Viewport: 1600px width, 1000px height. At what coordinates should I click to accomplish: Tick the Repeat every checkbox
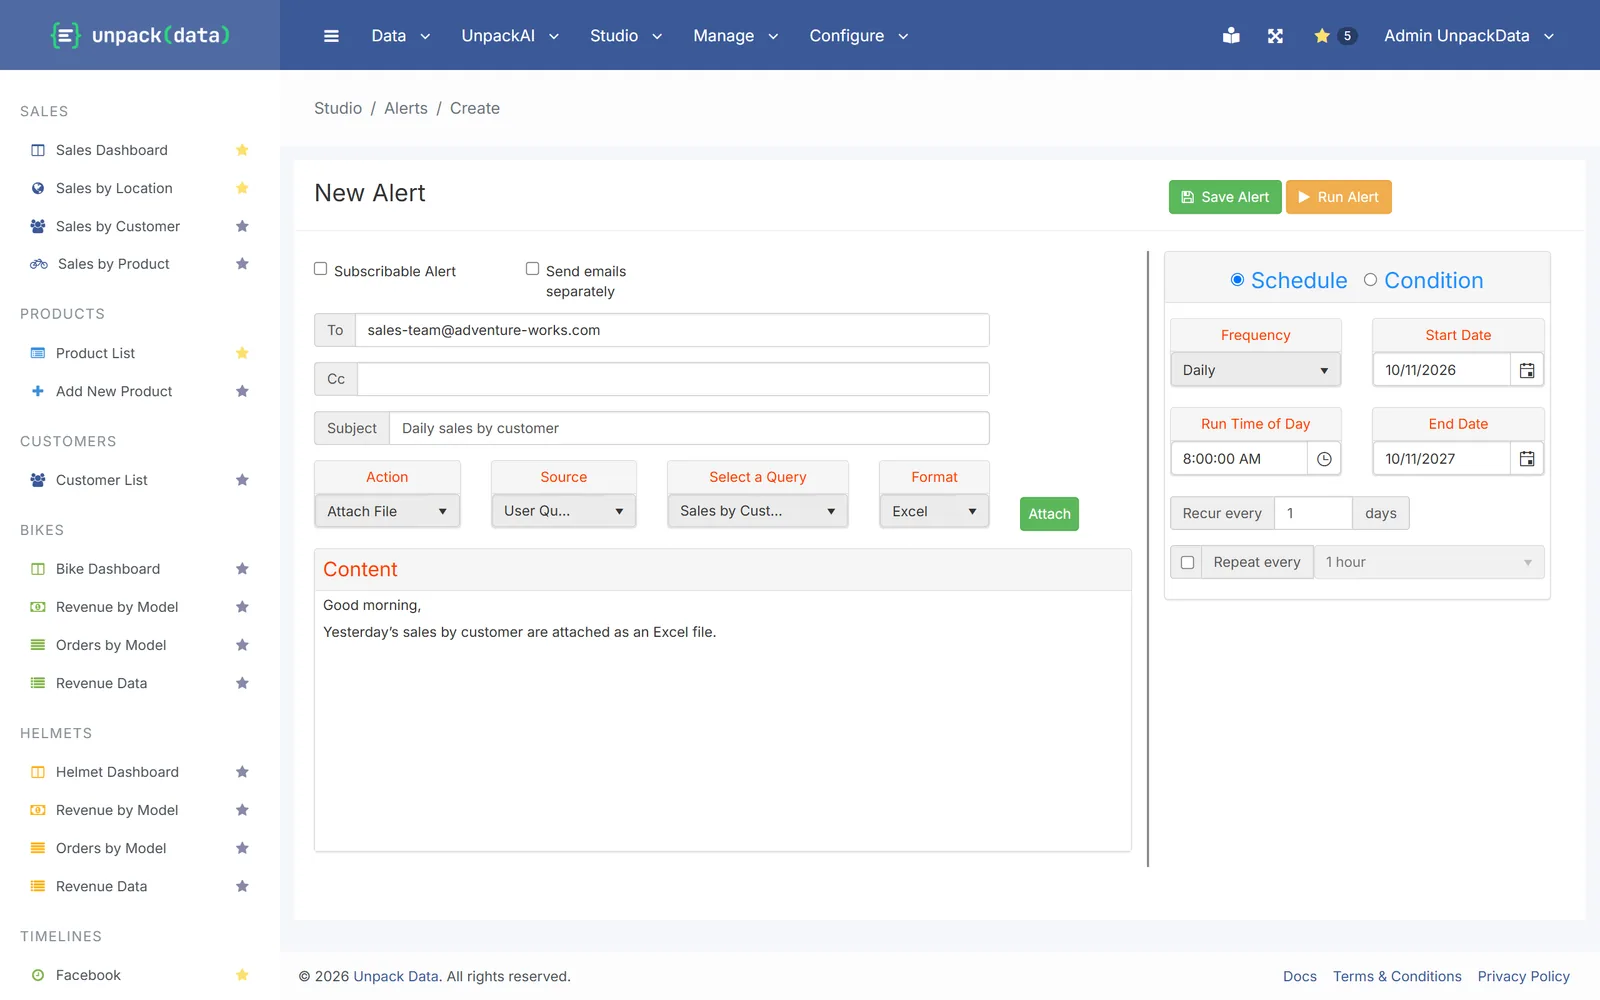point(1187,562)
